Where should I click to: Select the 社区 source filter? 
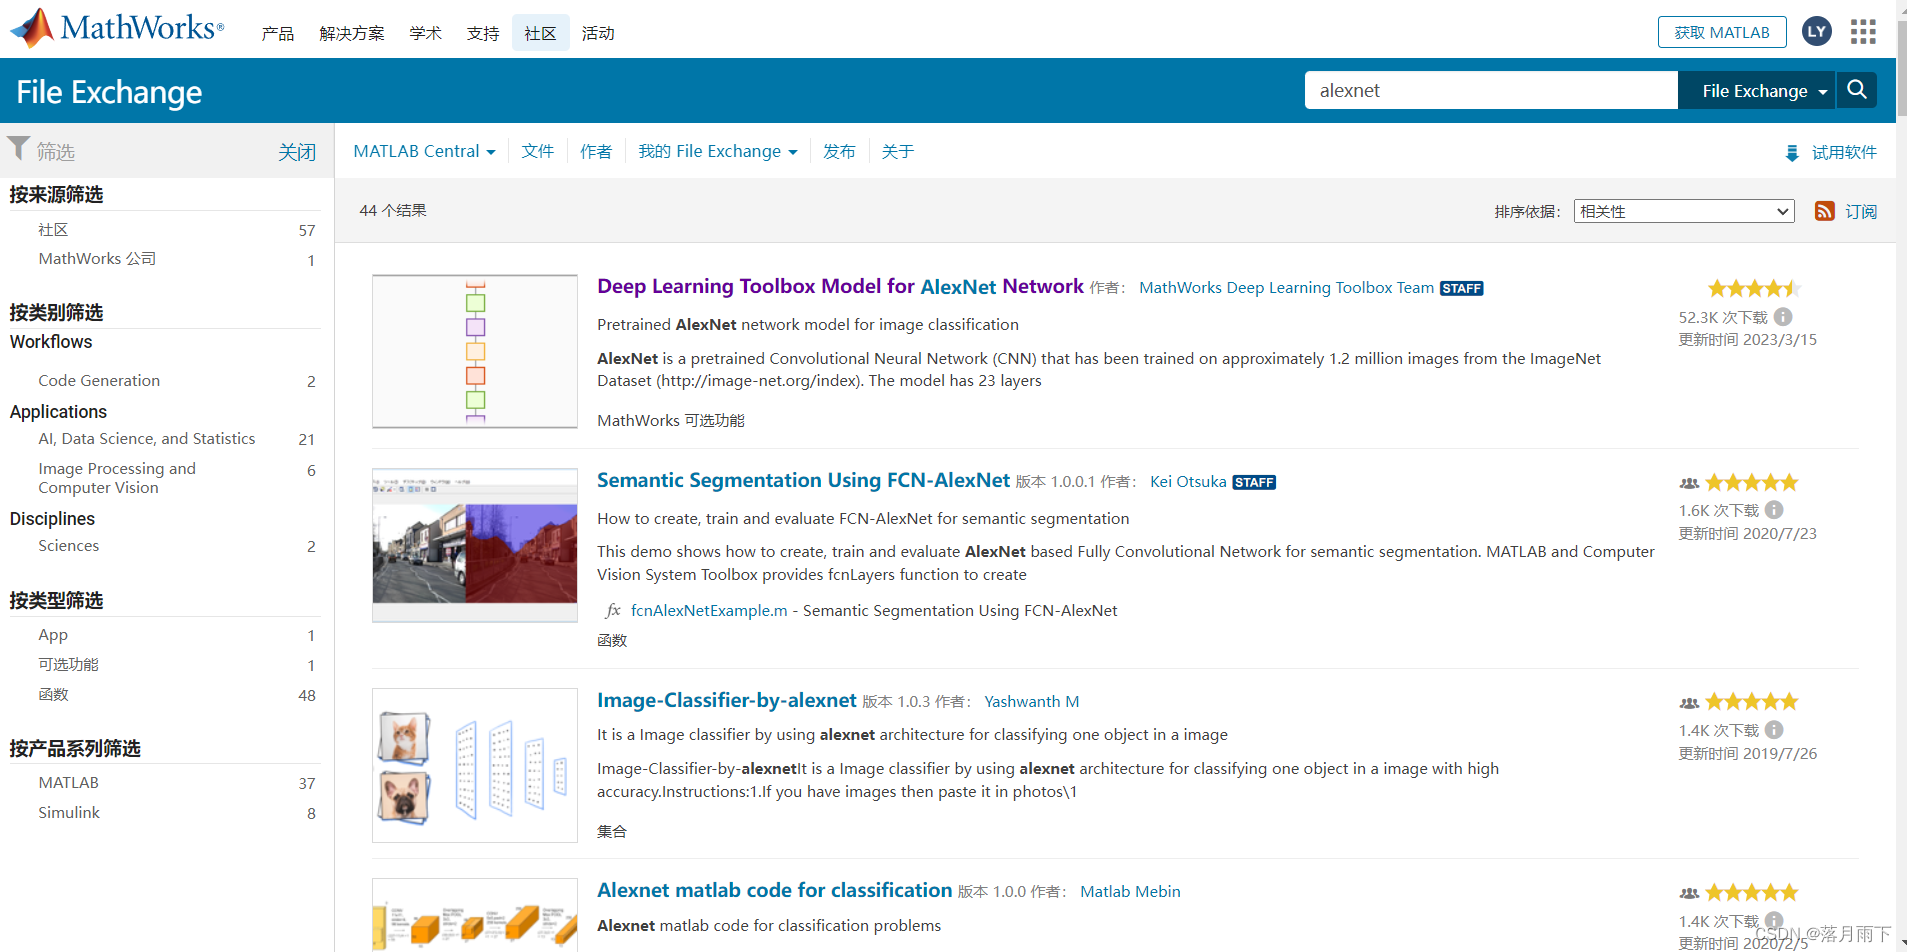tap(53, 230)
